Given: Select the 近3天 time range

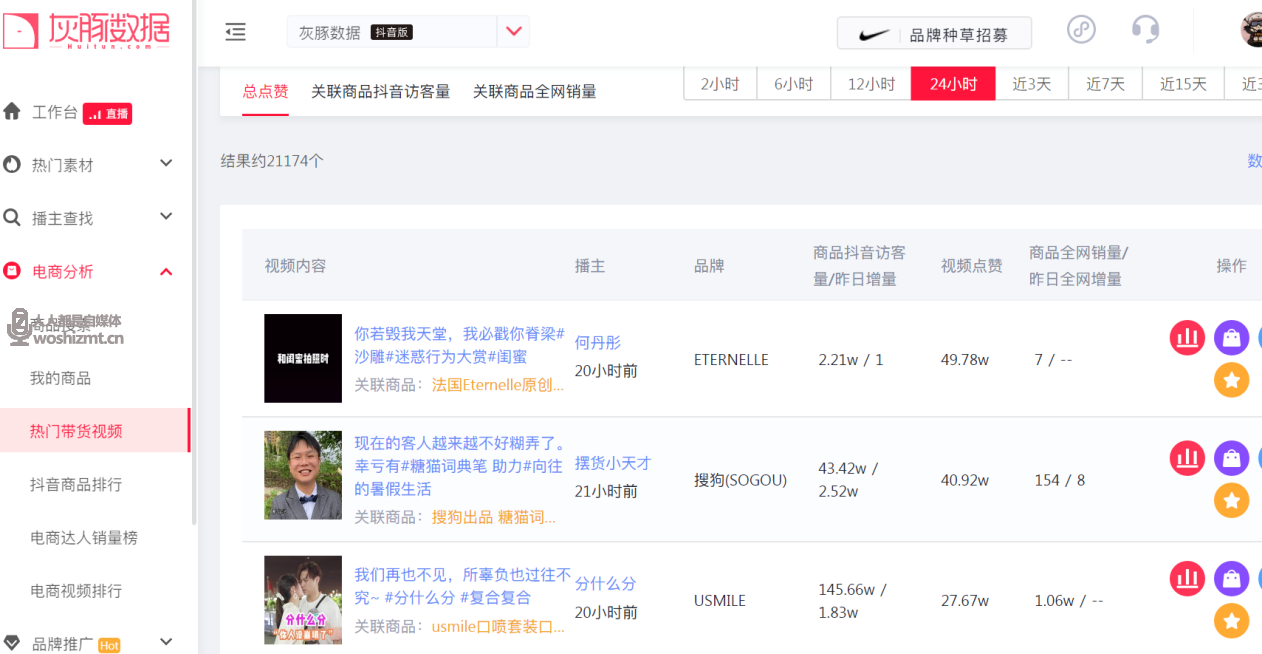Looking at the screenshot, I should (1032, 84).
